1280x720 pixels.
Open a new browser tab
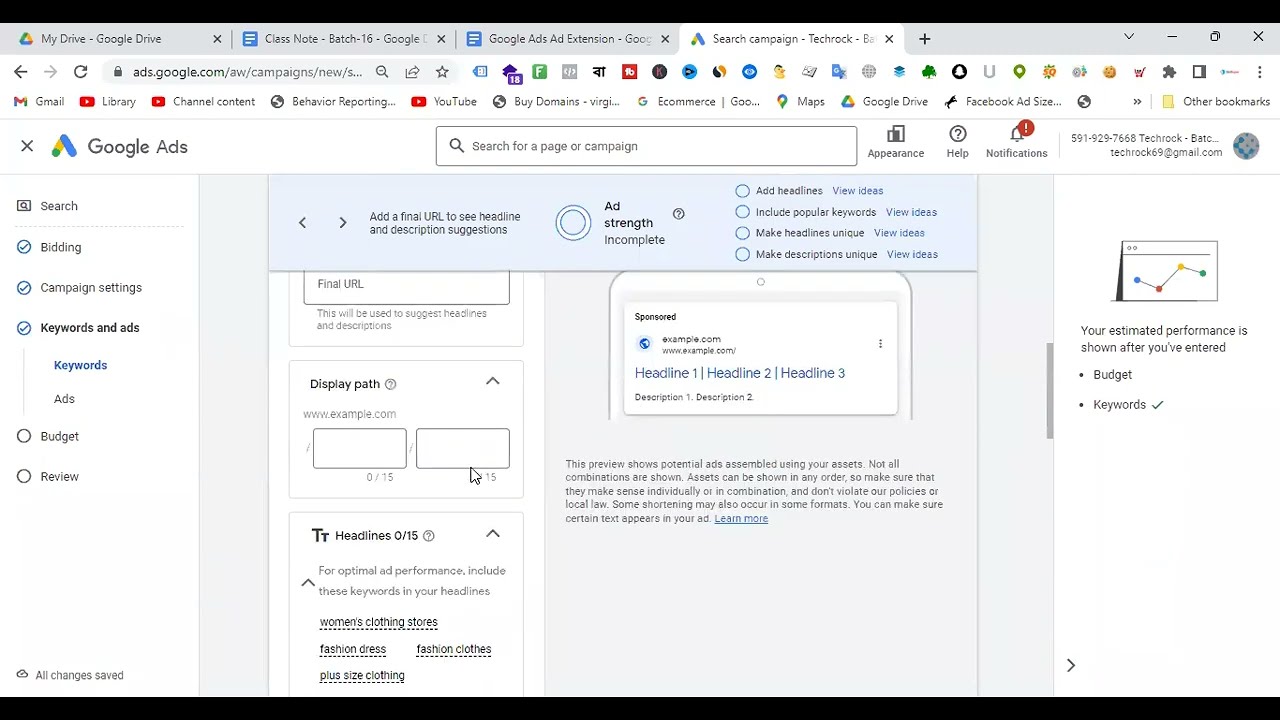point(925,39)
